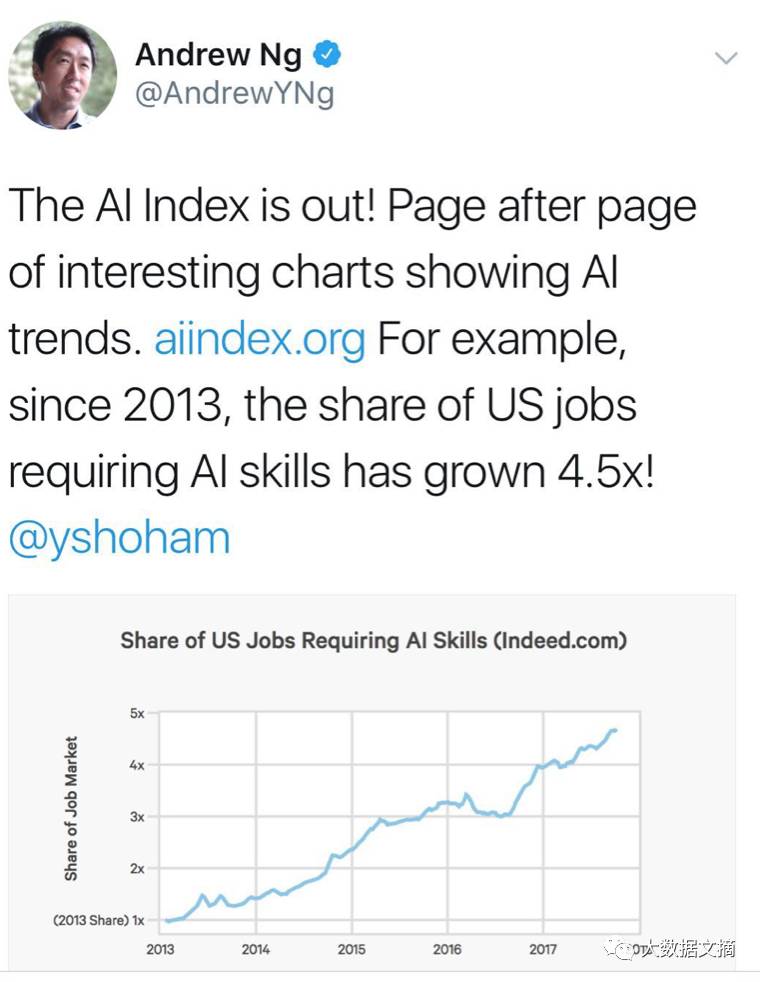
Task: Open the aiindex.org link
Action: [260, 340]
